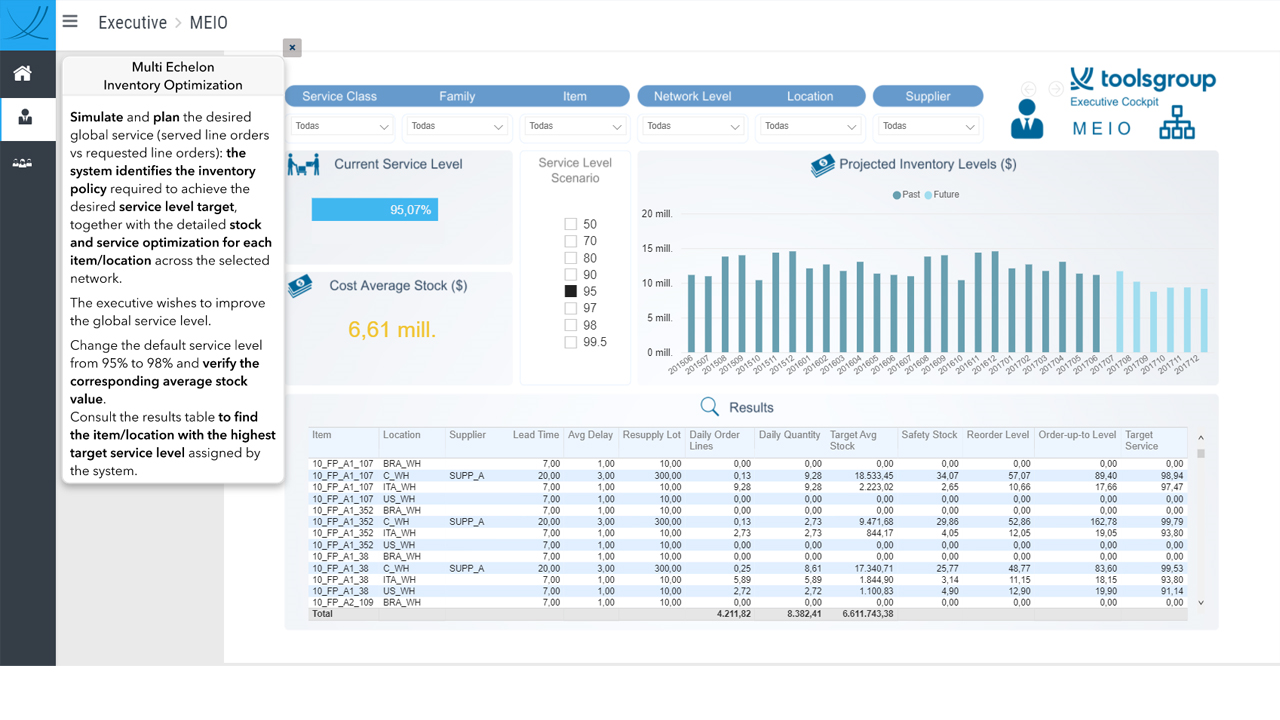Open the Location filter dropdown
The image size is (1280, 720).
[x=810, y=126]
